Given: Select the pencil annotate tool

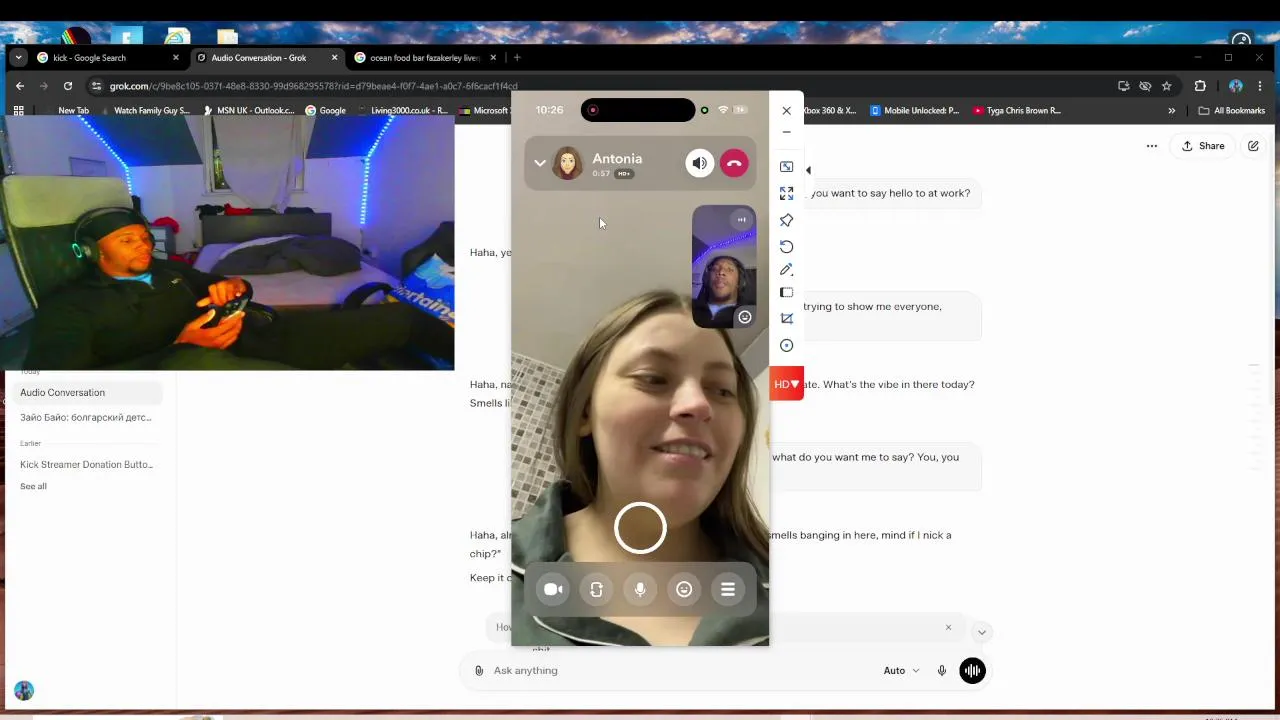Looking at the screenshot, I should 787,270.
